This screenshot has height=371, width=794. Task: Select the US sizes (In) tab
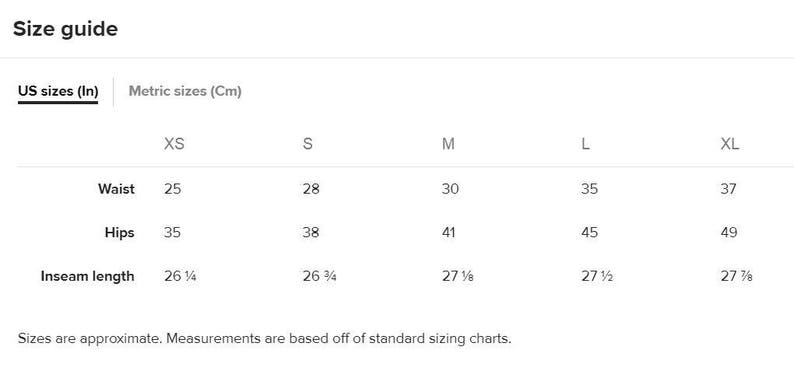pos(58,92)
